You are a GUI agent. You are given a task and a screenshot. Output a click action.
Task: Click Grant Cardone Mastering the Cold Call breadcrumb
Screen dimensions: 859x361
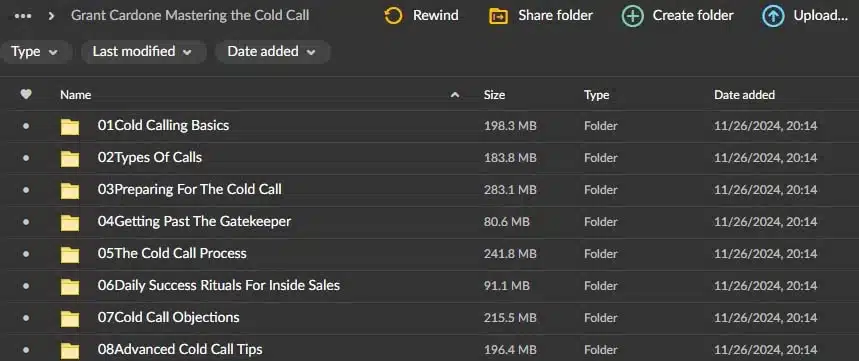[x=190, y=15]
